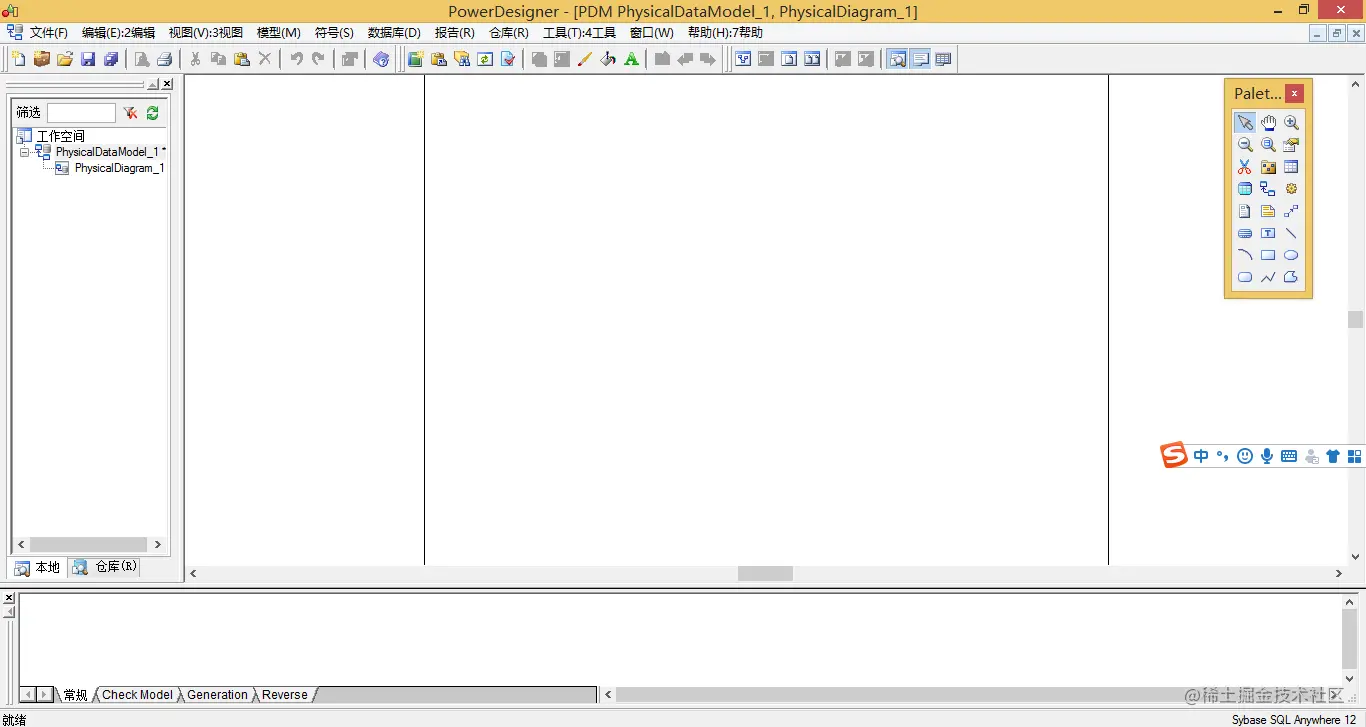The height and width of the screenshot is (727, 1366).
Task: Click output tab strip right arrow
Action: point(44,694)
